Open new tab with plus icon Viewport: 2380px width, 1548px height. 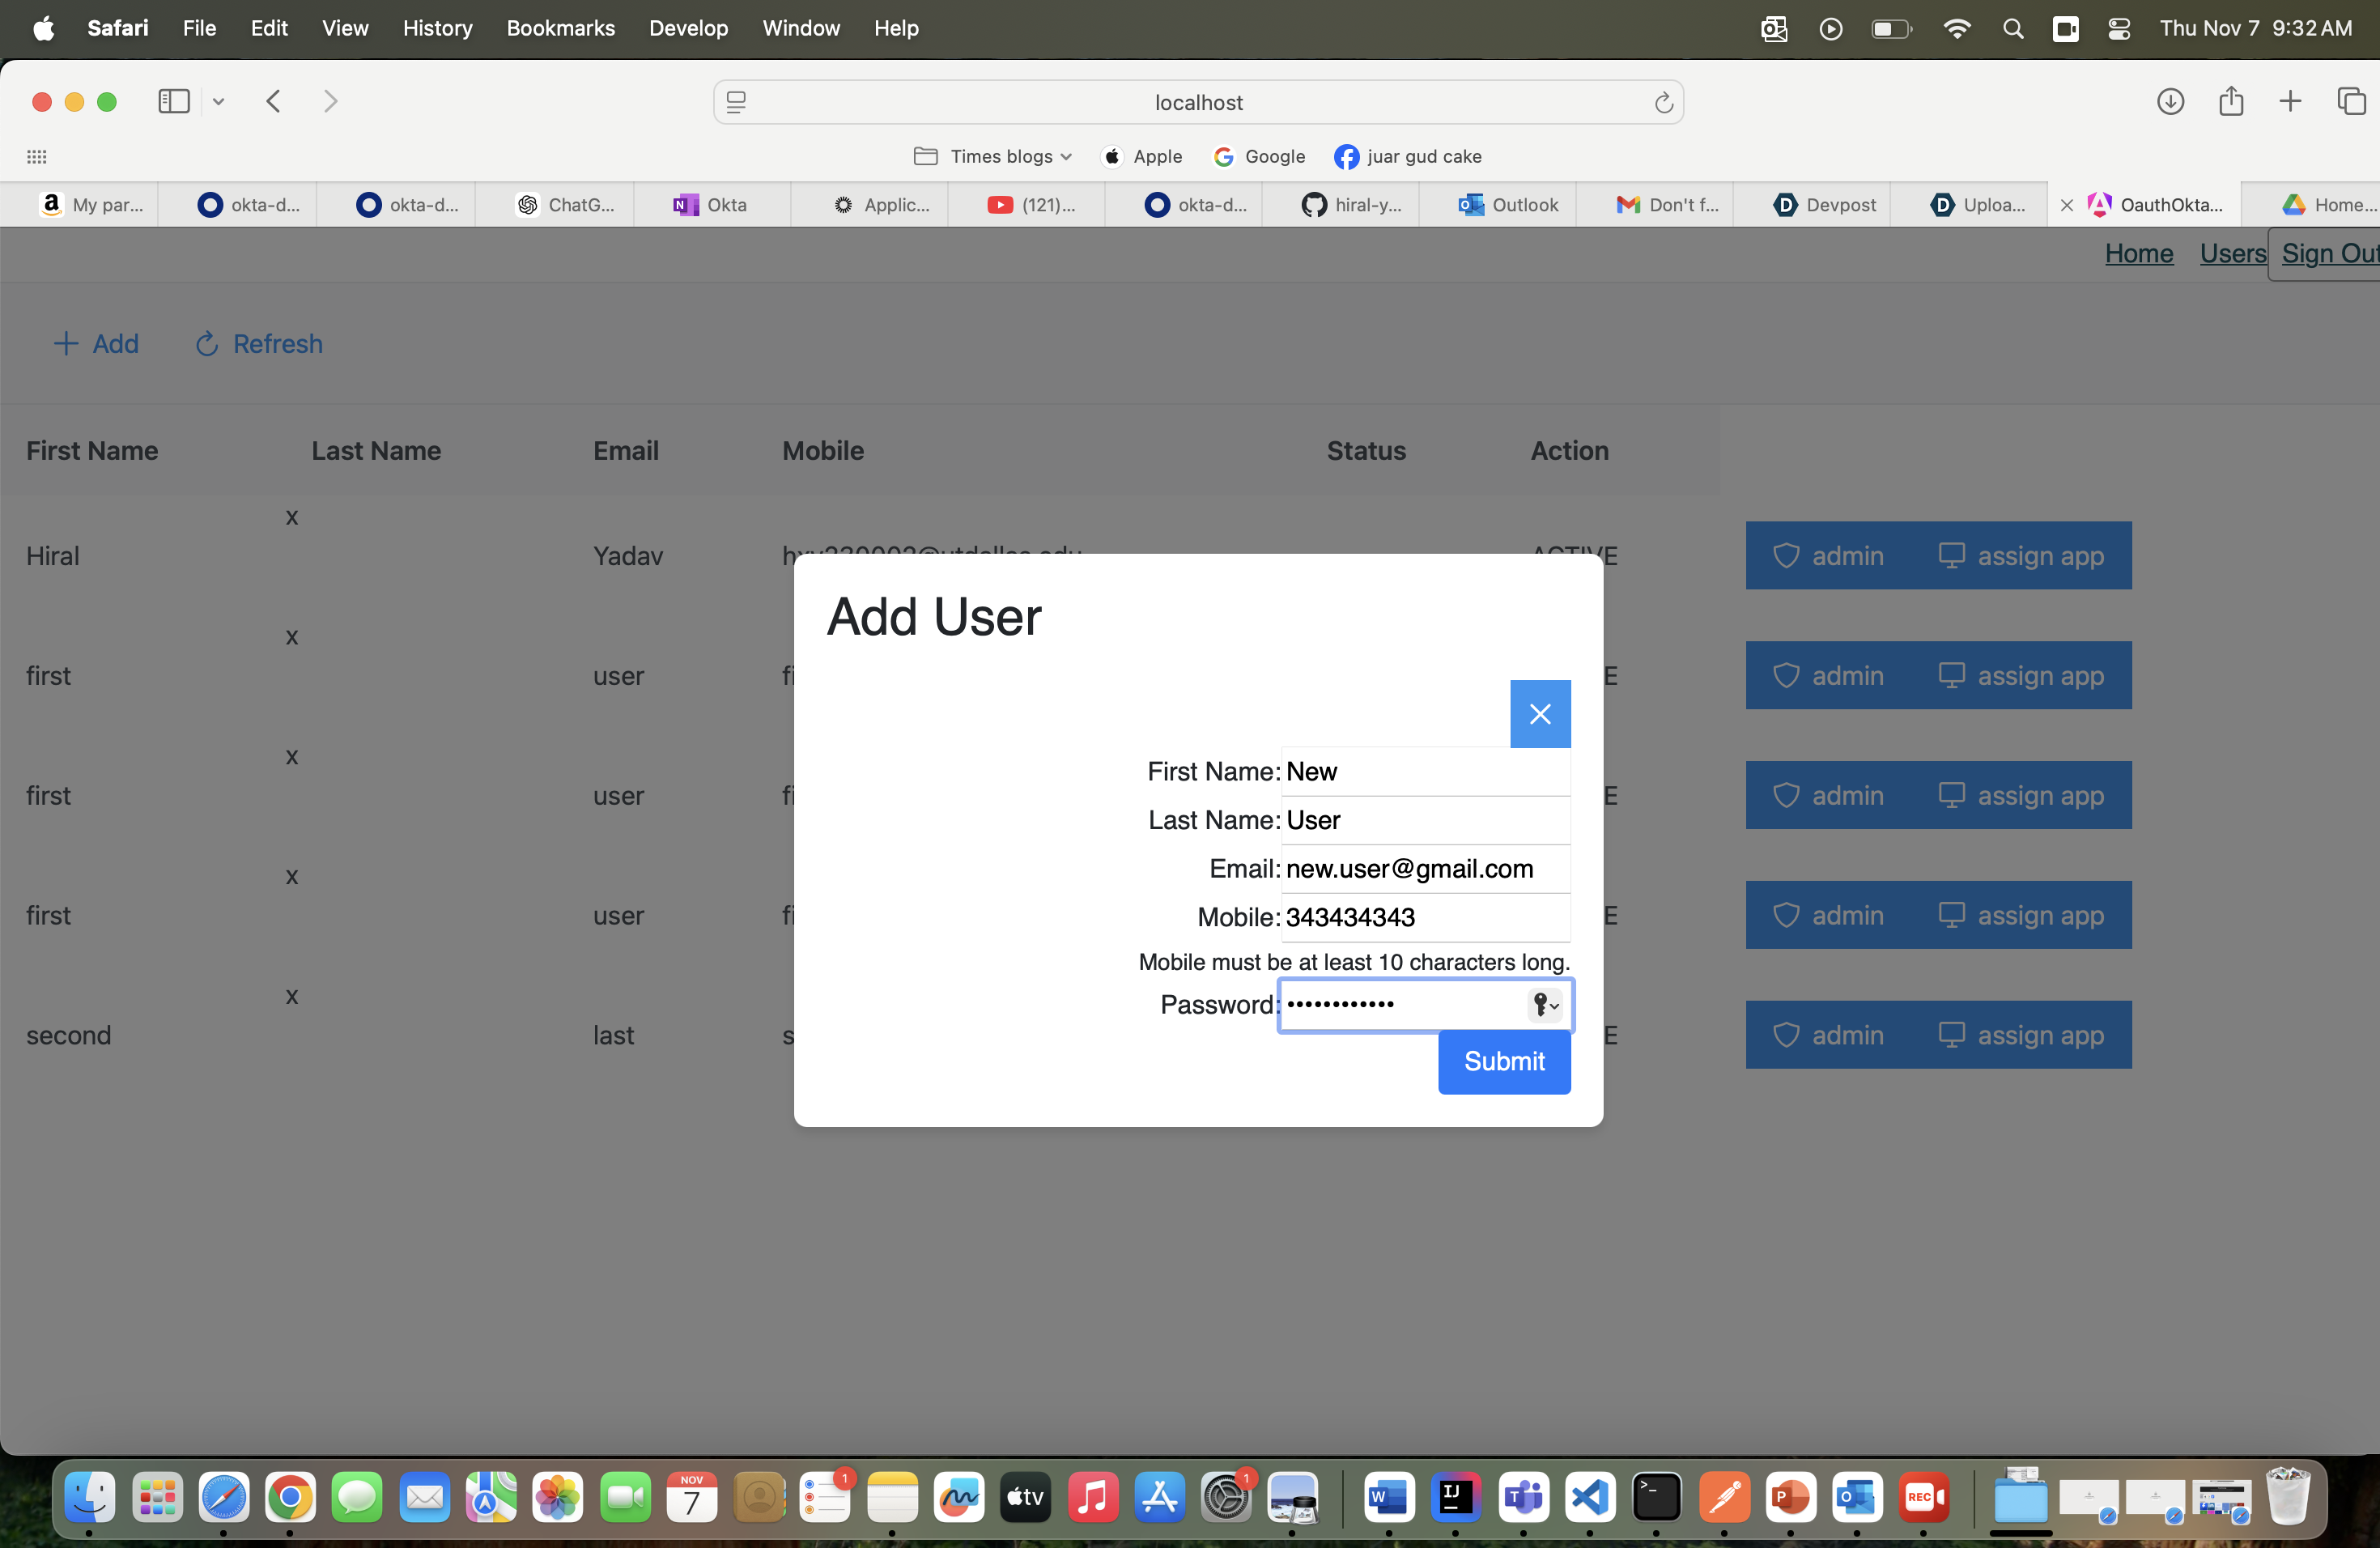tap(2290, 101)
